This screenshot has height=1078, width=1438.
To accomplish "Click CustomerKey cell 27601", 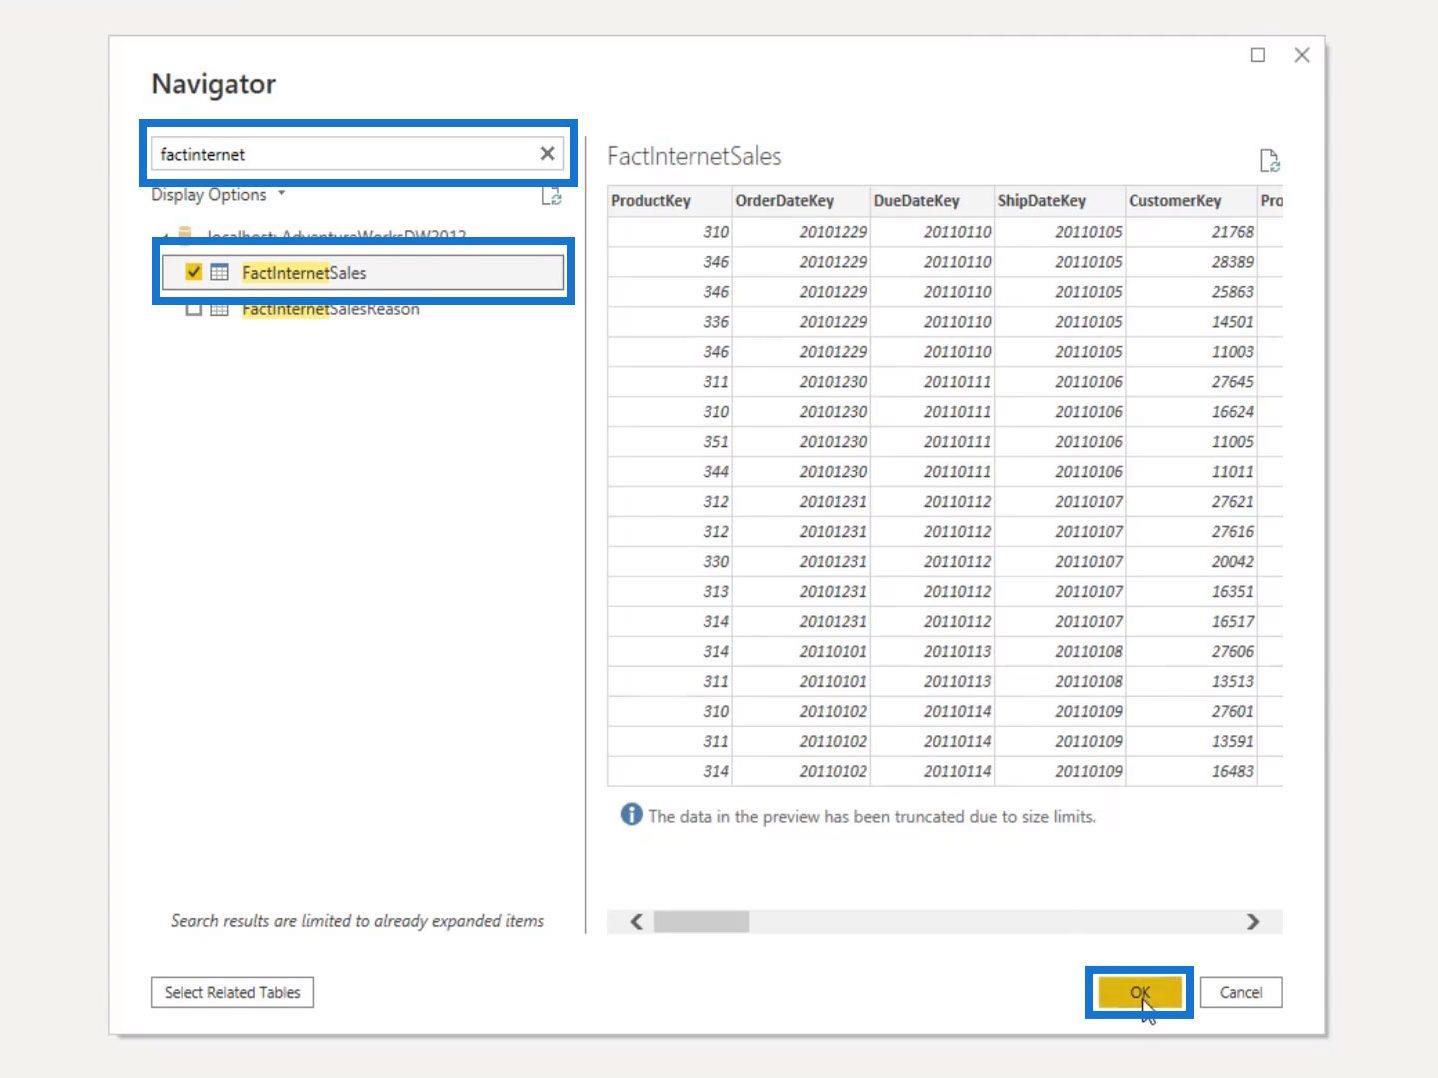I will pyautogui.click(x=1191, y=711).
